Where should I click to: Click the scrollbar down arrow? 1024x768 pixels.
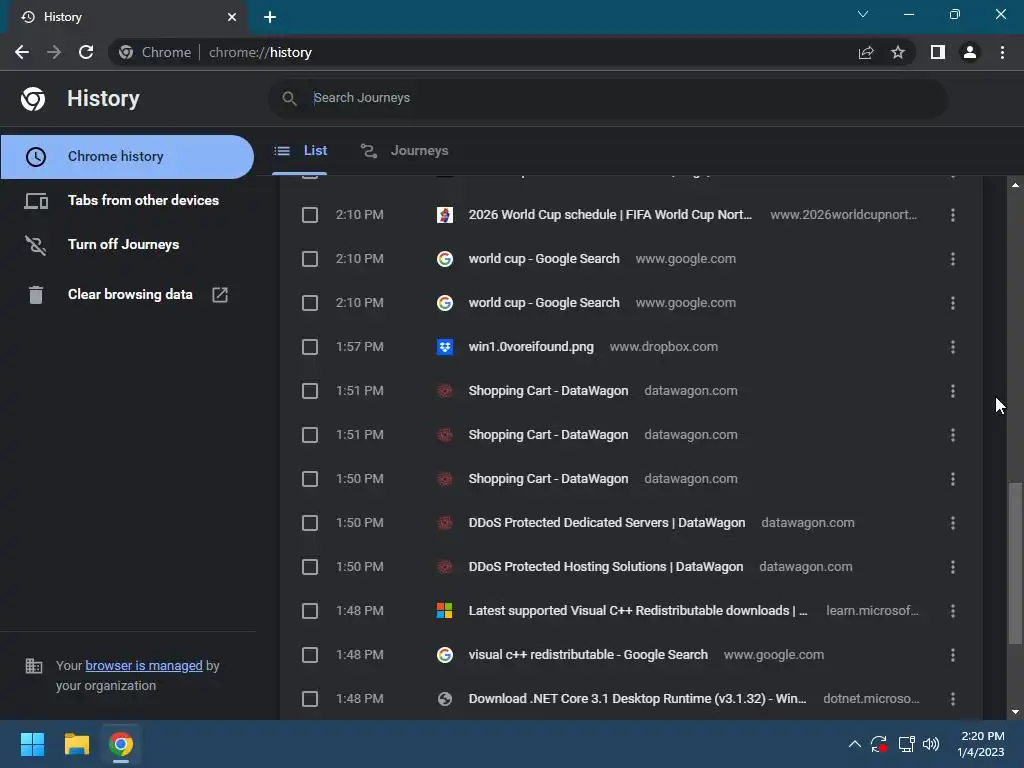point(1015,712)
